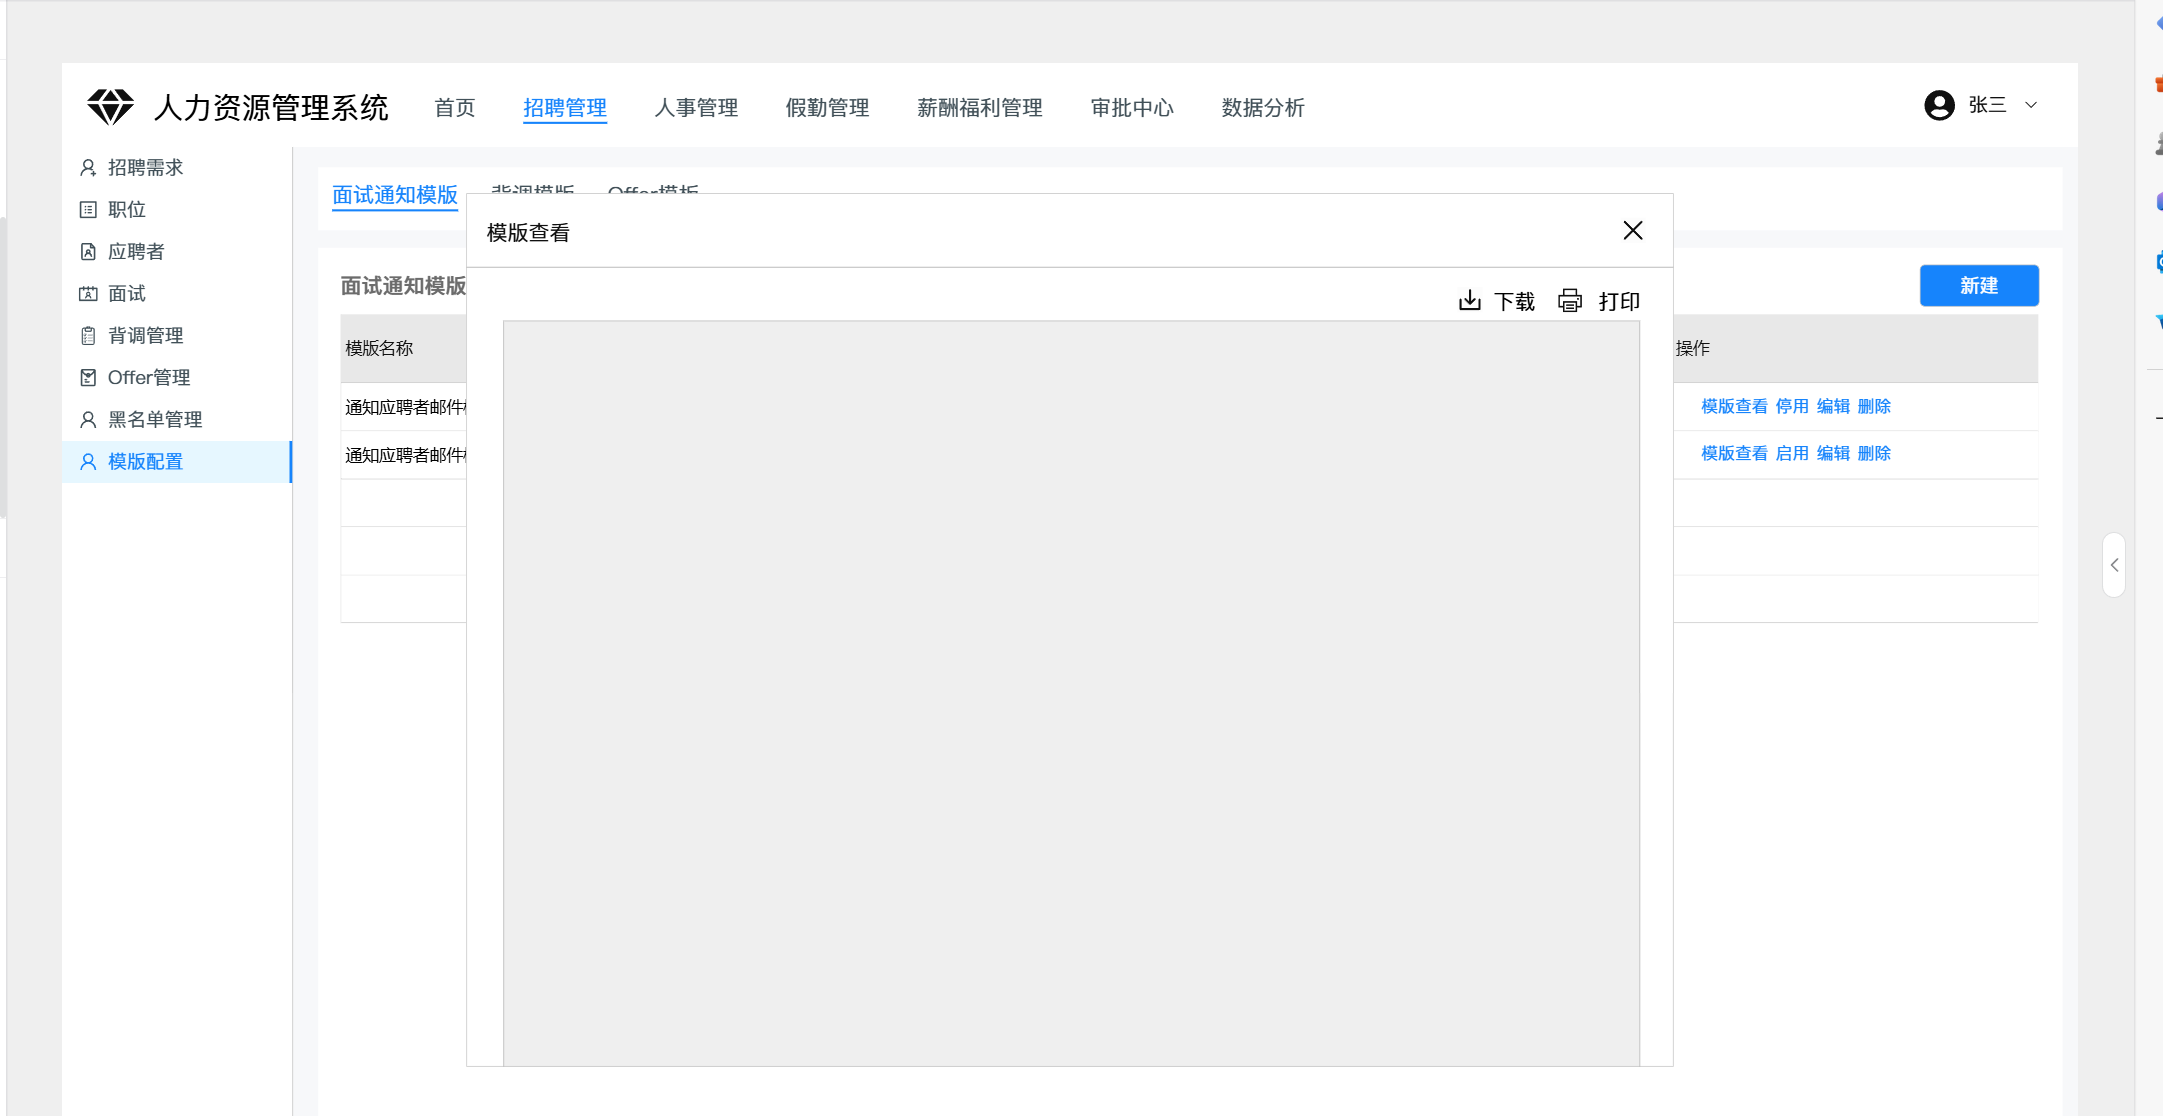Open 职位 in the sidebar
The width and height of the screenshot is (2163, 1116).
(126, 209)
